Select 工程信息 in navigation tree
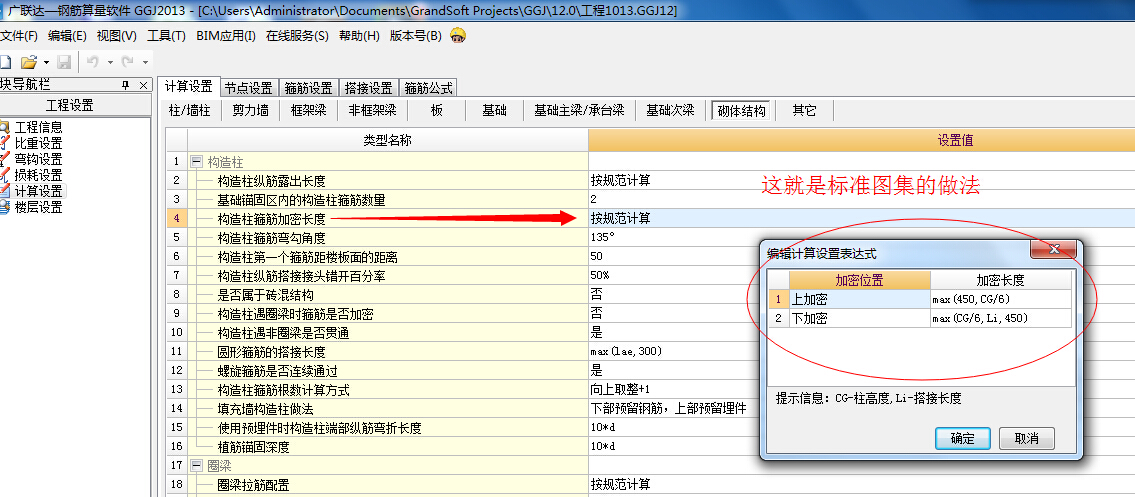This screenshot has height=497, width=1135. pyautogui.click(x=38, y=127)
